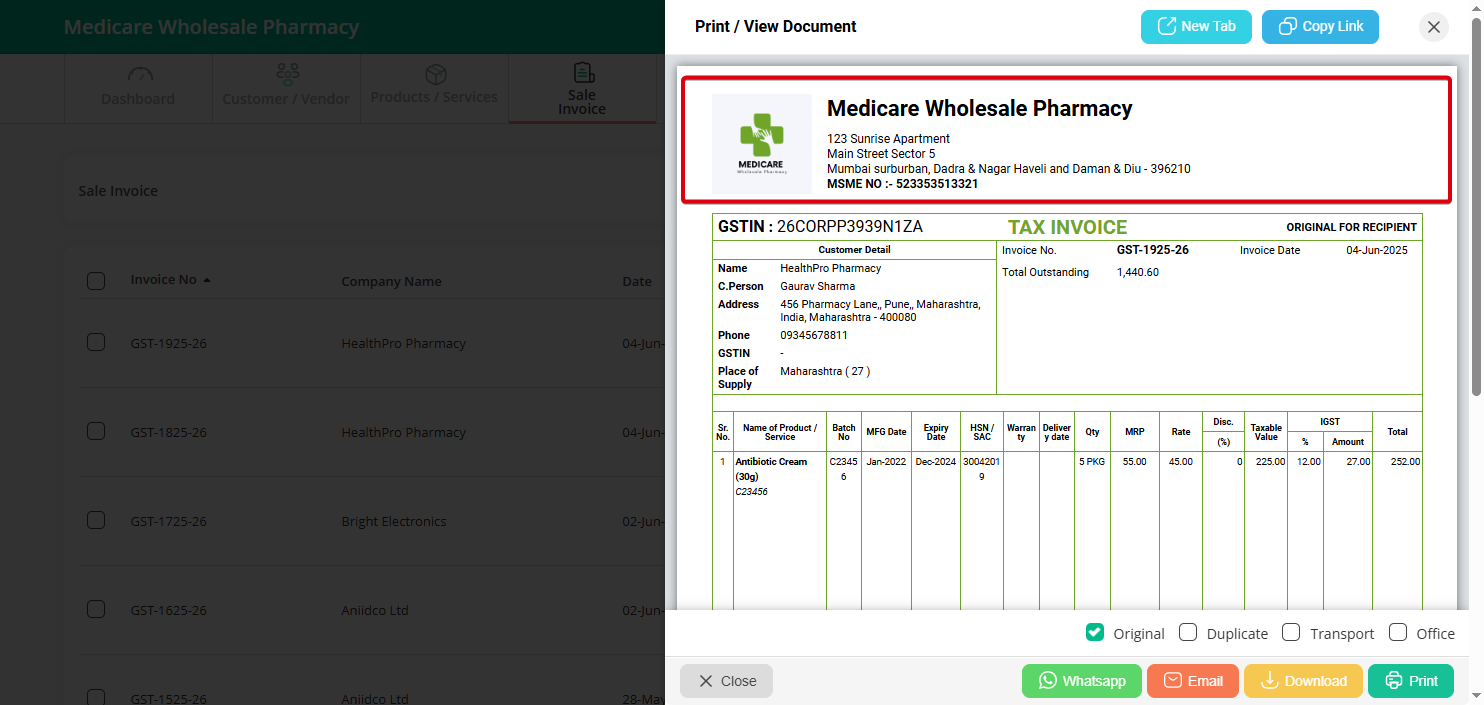Click the MSME NO line in the header
Viewport: 1484px width, 705px height.
point(902,184)
